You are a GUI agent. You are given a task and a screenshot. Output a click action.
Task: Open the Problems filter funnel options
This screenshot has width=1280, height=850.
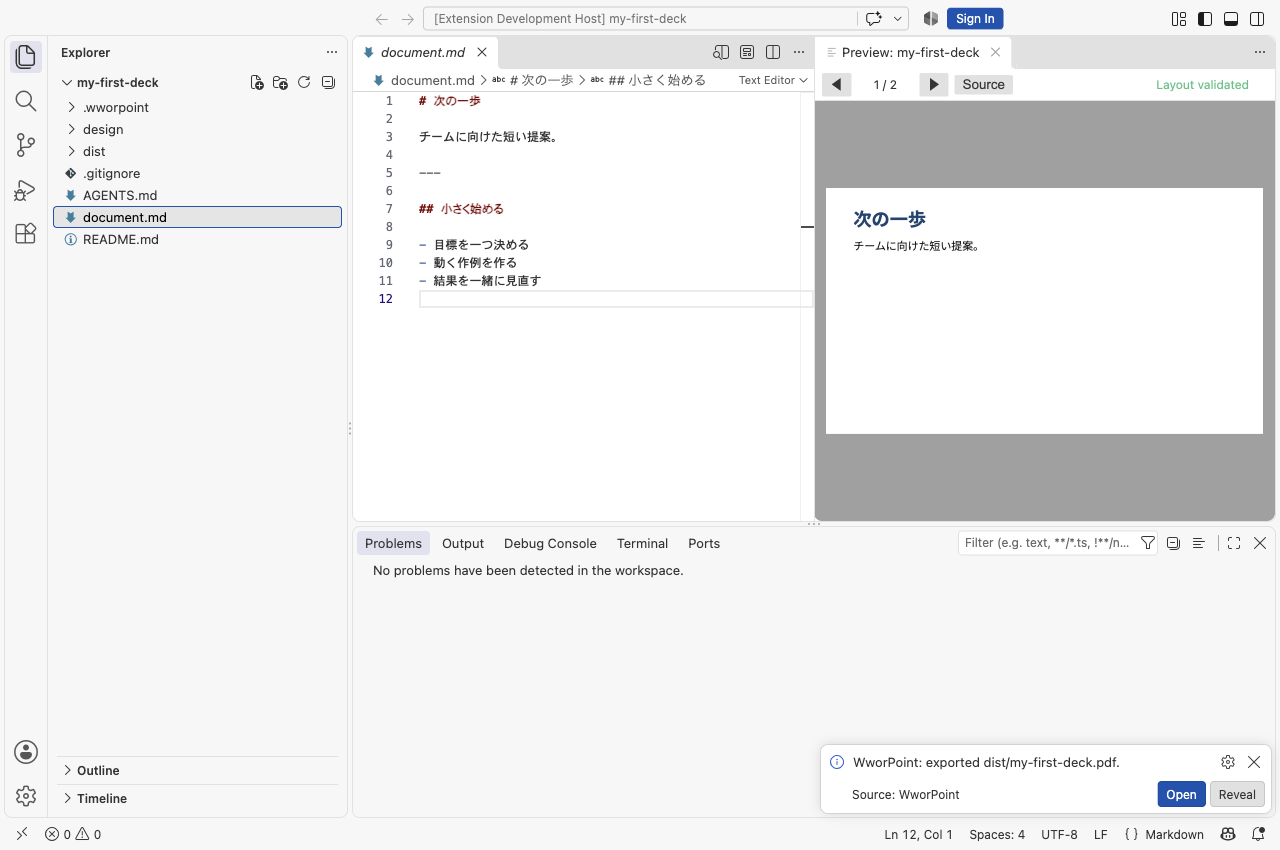(x=1148, y=543)
